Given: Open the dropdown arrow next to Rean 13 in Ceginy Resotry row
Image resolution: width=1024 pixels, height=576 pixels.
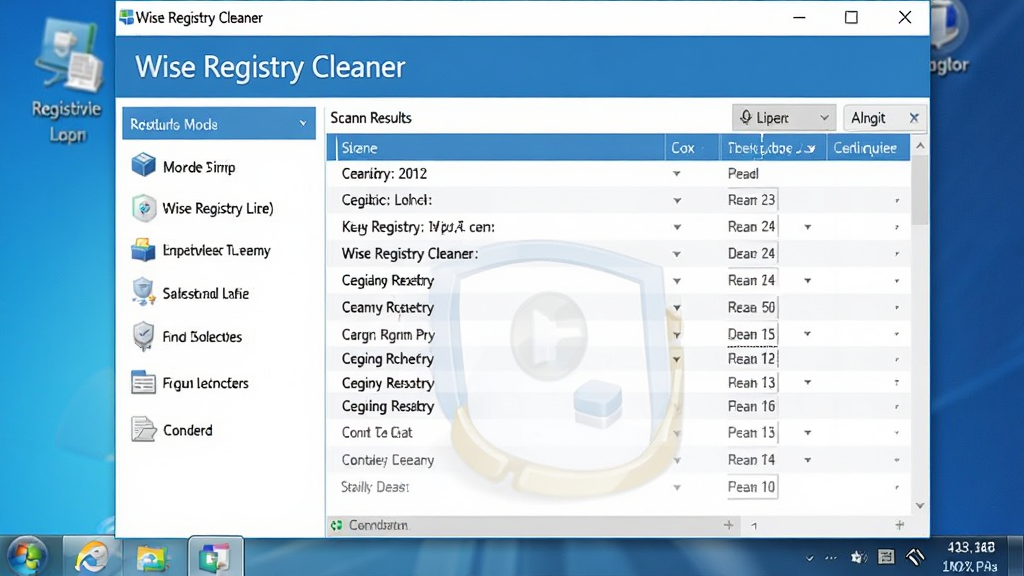Looking at the screenshot, I should click(x=808, y=383).
